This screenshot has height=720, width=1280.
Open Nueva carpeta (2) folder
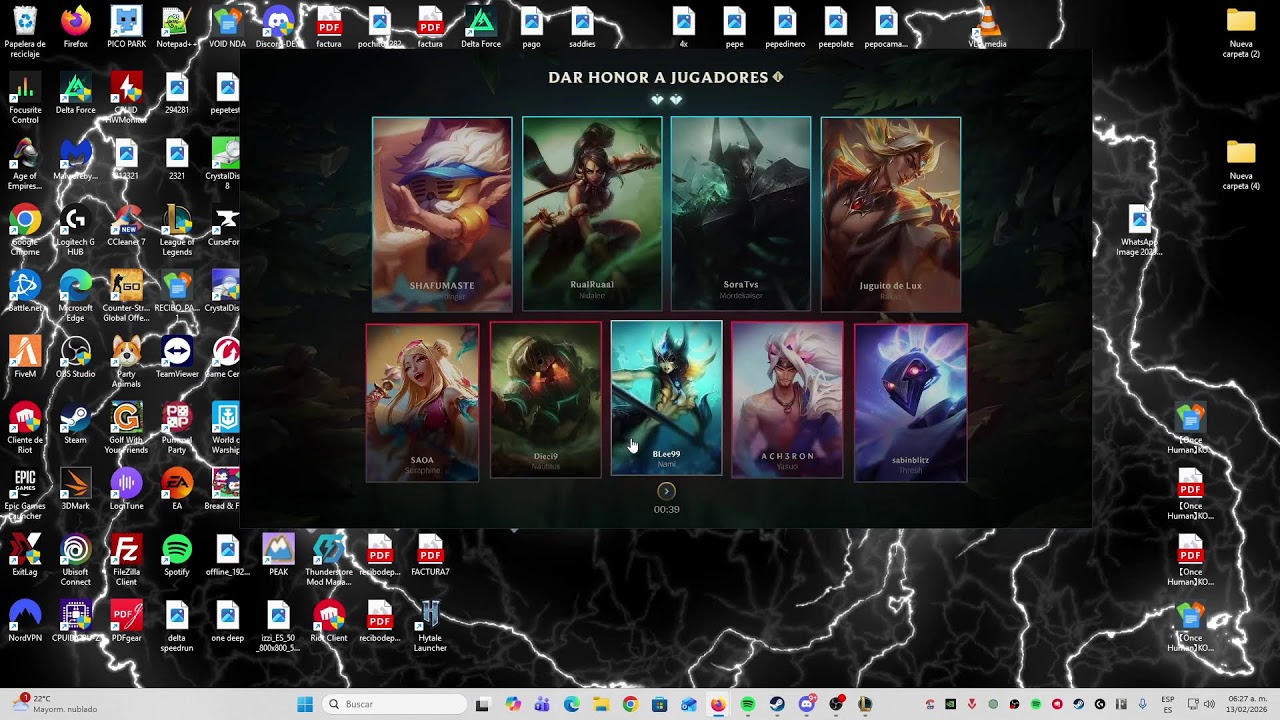1241,32
